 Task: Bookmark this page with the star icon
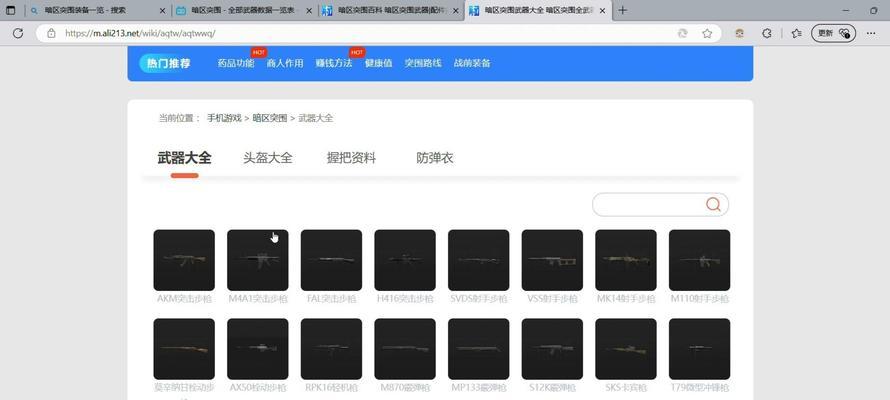point(707,33)
